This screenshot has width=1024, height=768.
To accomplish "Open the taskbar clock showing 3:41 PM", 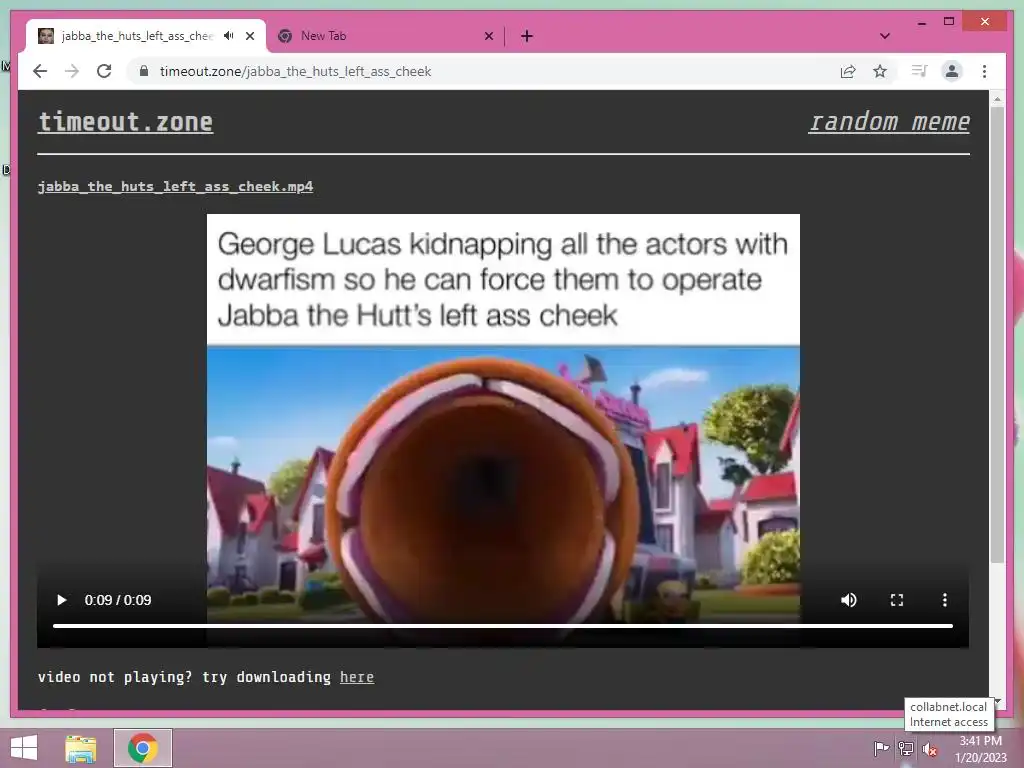I will (980, 749).
